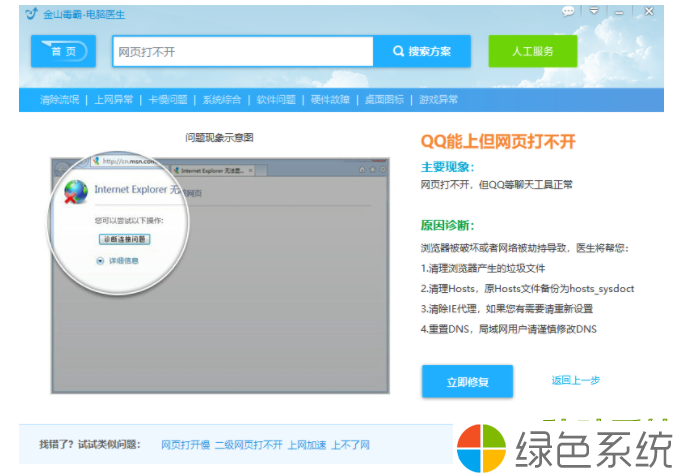The height and width of the screenshot is (476, 679).
Task: Select the 系统综合 category tab
Action: coord(222,100)
